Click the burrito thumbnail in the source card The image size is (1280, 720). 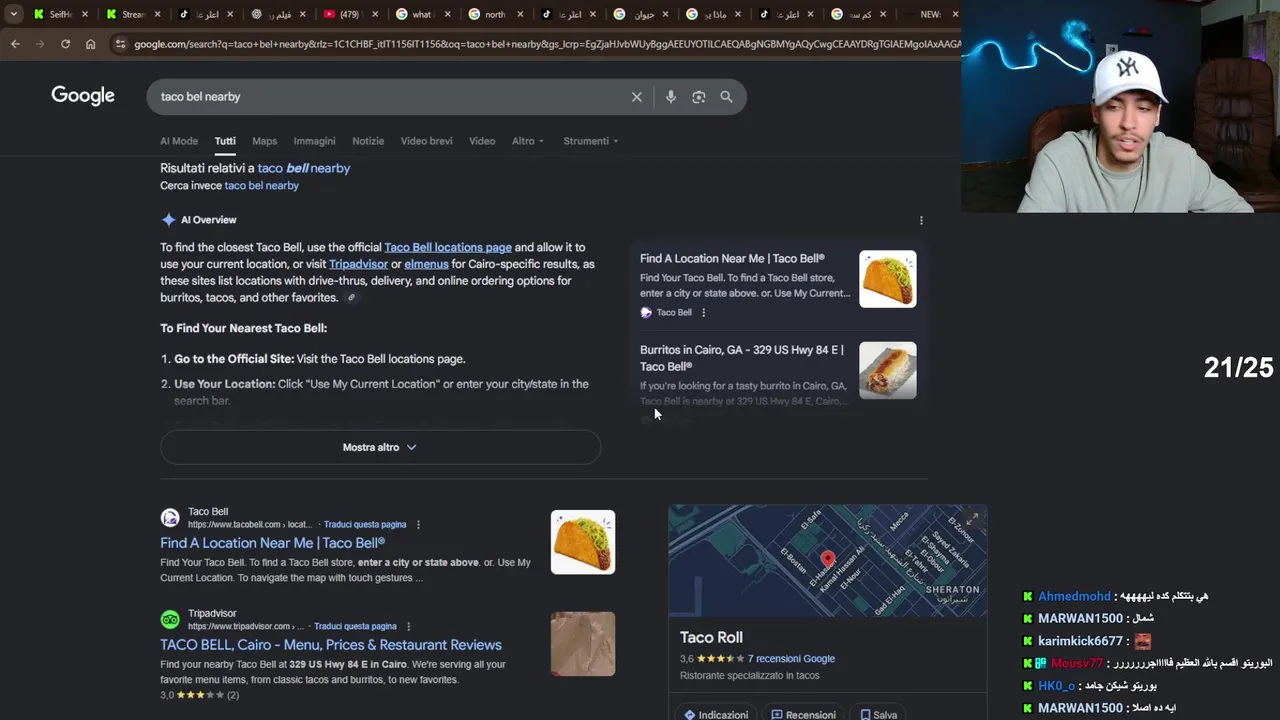887,371
